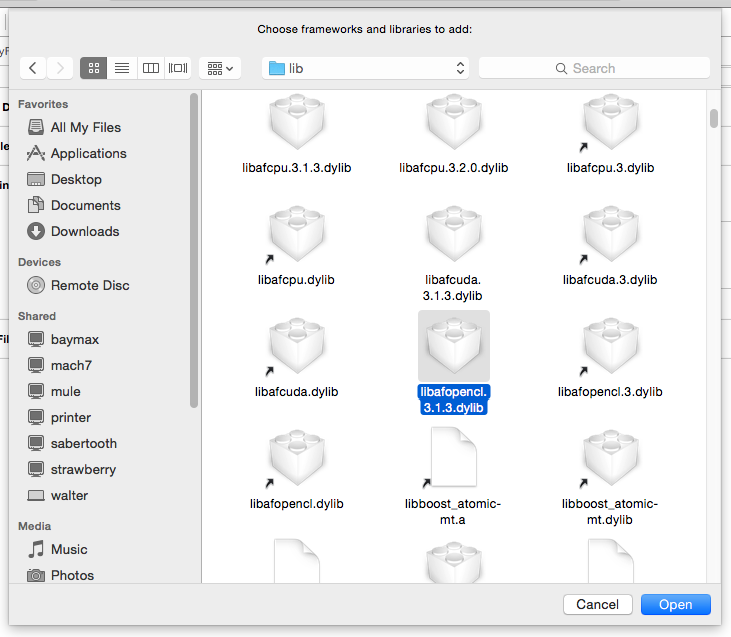Click the file list vertical scrollbar
The height and width of the screenshot is (637, 731).
(x=714, y=118)
